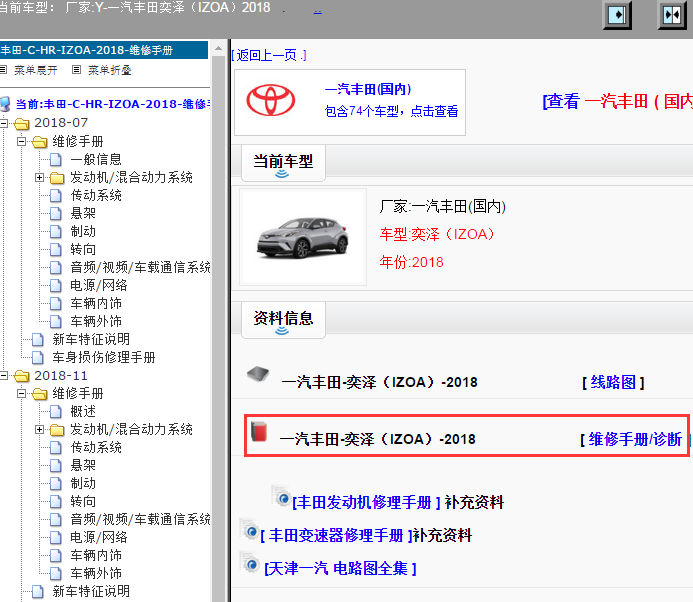Collapse 维修手册 node under 2018-07
Screen dimensions: 693x602
22,141
